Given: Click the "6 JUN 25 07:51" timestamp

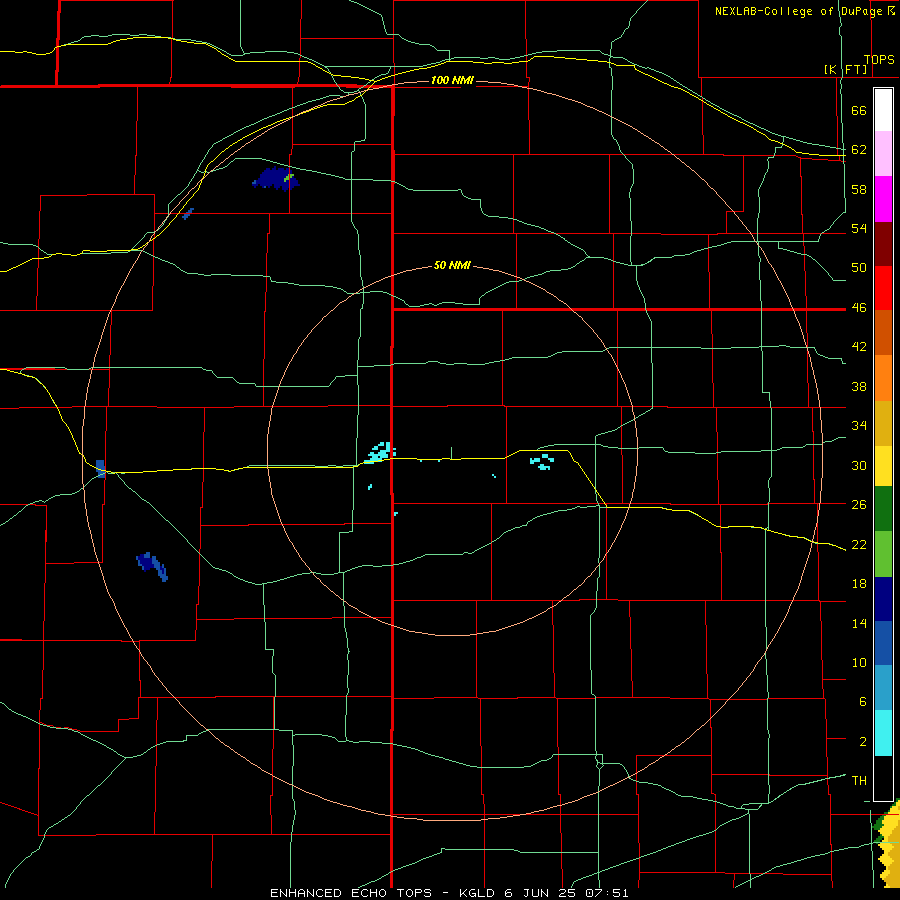Looking at the screenshot, I should coord(567,893).
